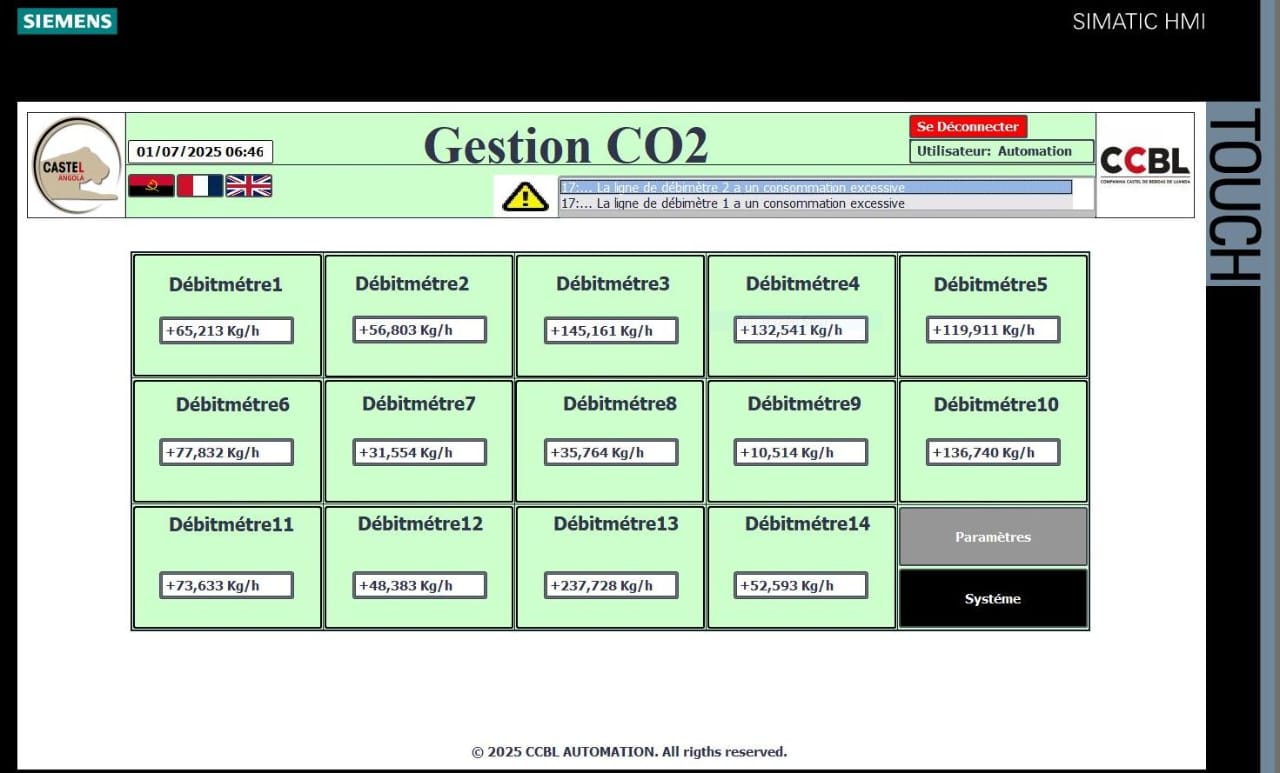Select the +65,213 Kg/h flow value
Image resolution: width=1280 pixels, height=773 pixels.
(x=227, y=330)
